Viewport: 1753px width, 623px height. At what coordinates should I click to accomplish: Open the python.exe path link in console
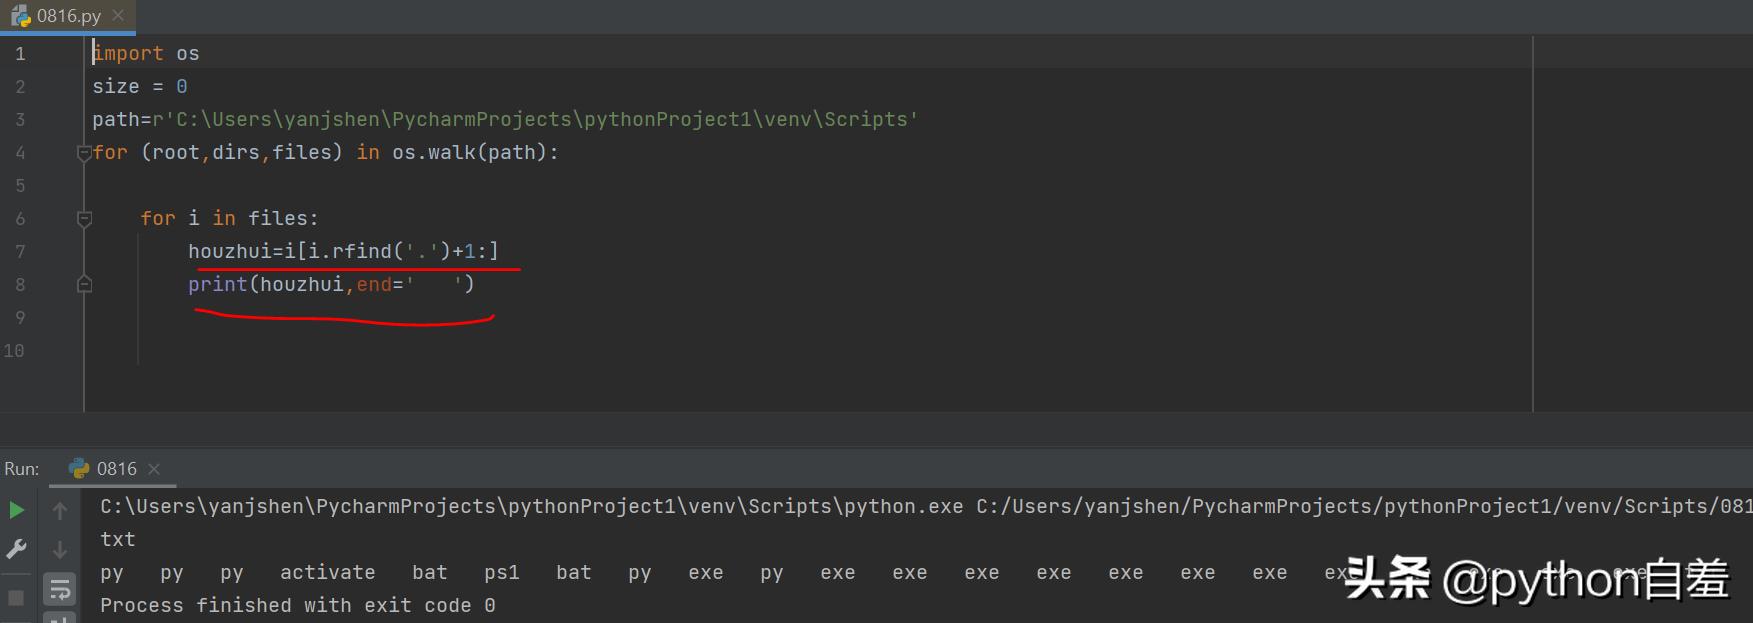pos(531,507)
